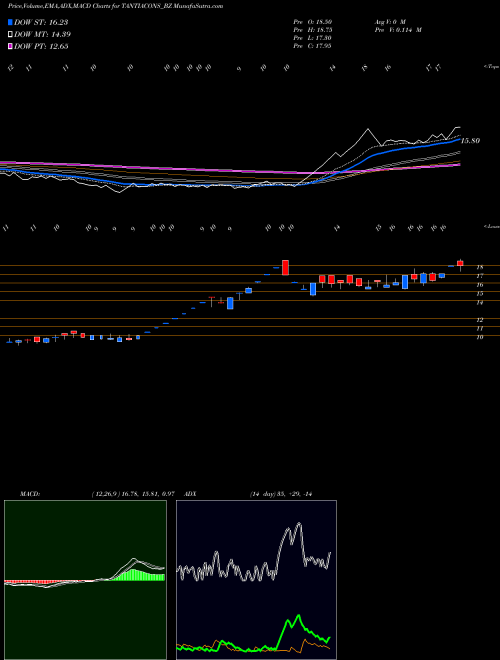Click the MACD parameters '(12,26,9) 16.78, 15.81, 0.97'

point(133,494)
